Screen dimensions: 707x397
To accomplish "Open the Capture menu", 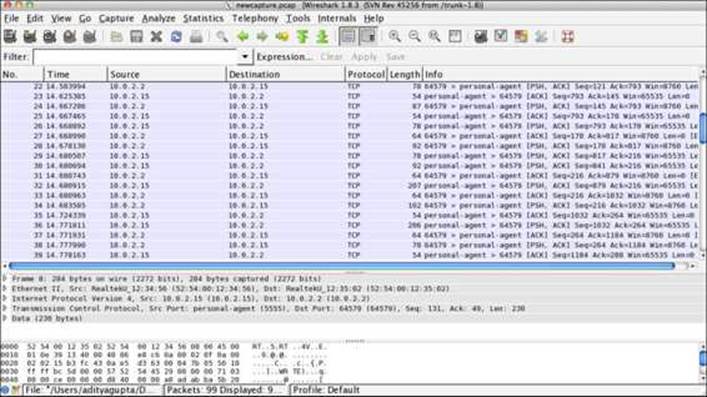I will pyautogui.click(x=116, y=18).
